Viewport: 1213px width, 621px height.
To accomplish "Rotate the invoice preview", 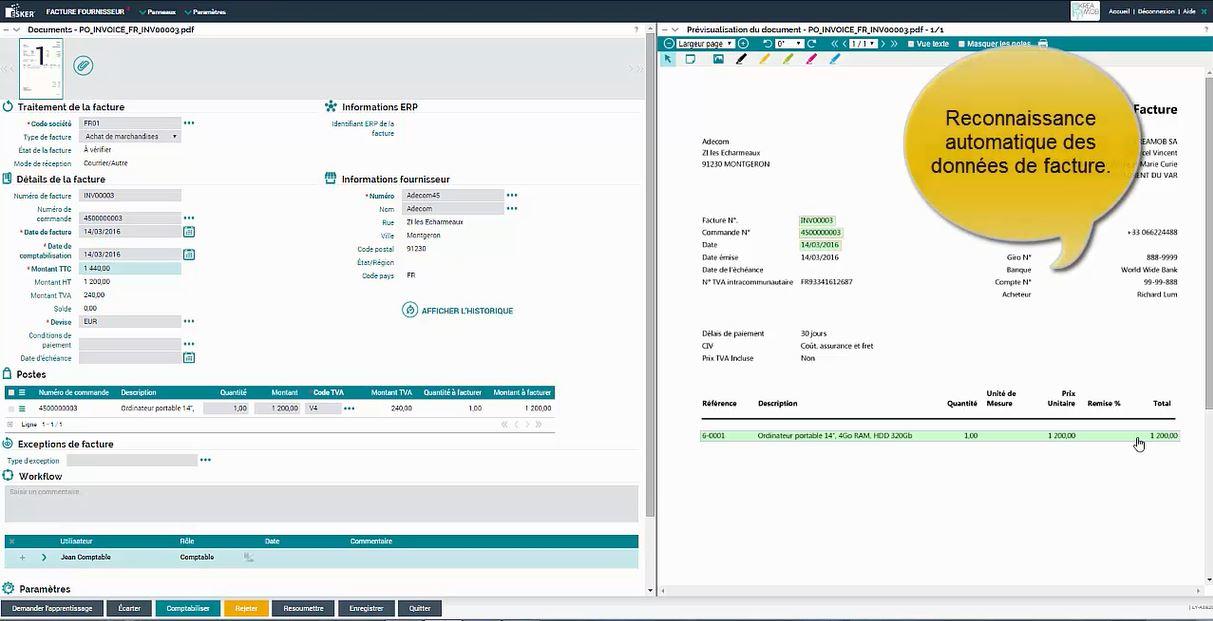I will (766, 43).
